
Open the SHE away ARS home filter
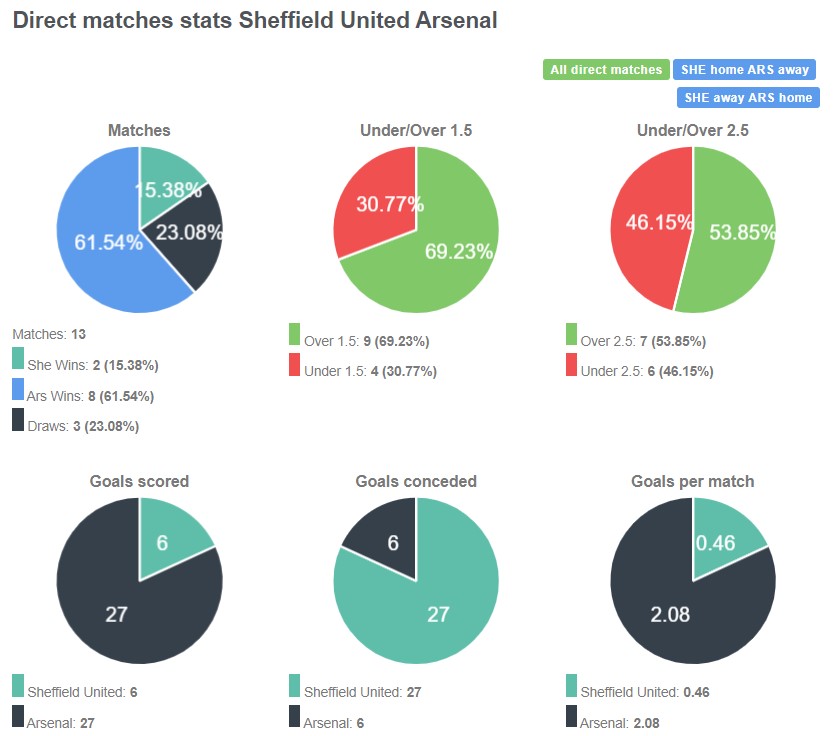coord(745,97)
